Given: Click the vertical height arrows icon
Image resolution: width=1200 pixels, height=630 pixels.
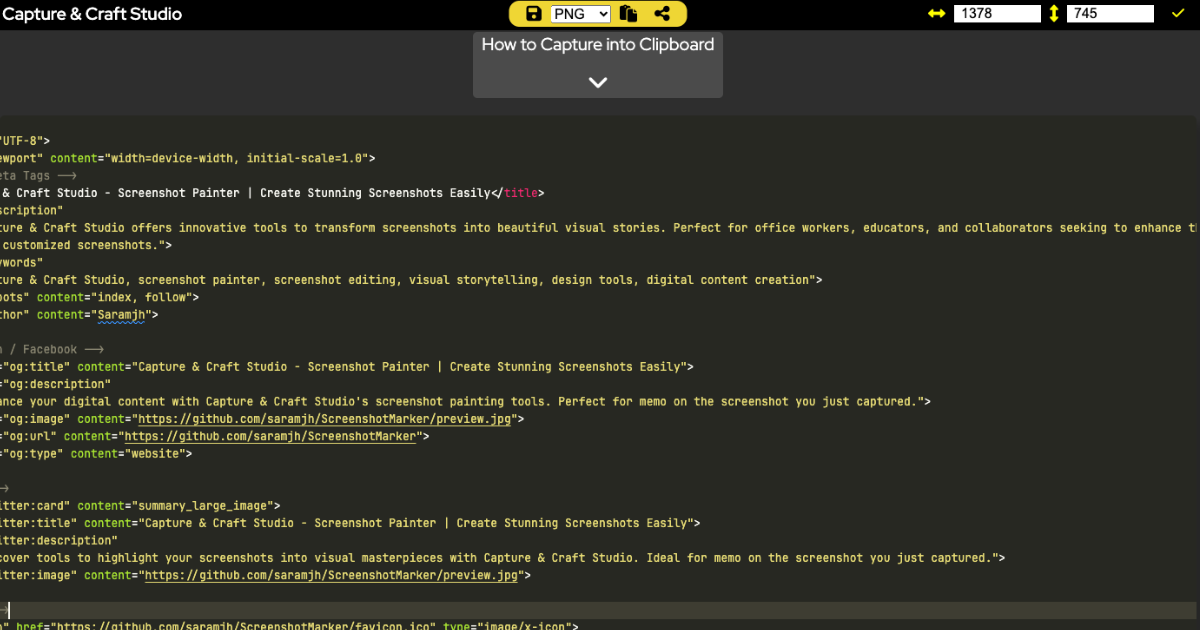Looking at the screenshot, I should pyautogui.click(x=1054, y=14).
